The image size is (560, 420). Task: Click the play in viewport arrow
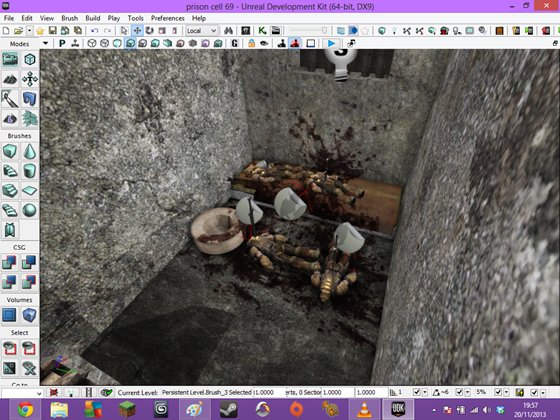(331, 44)
